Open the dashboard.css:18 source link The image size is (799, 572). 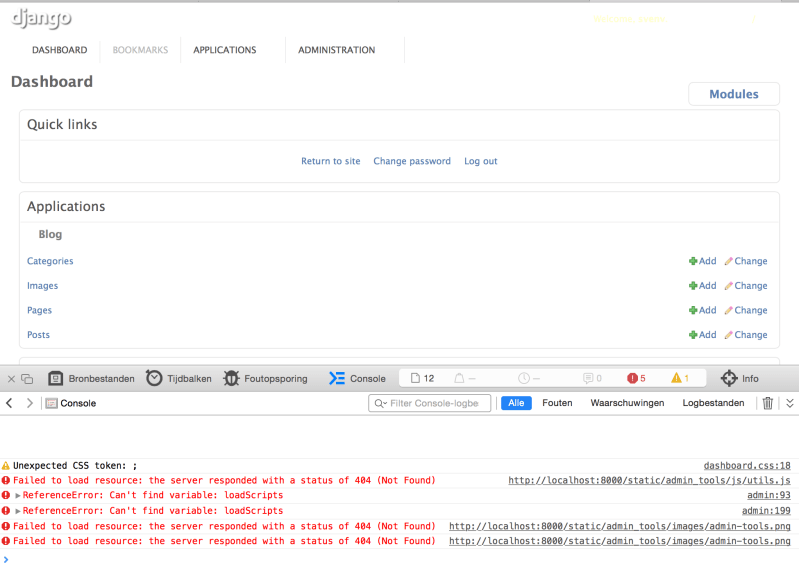[x=747, y=466]
